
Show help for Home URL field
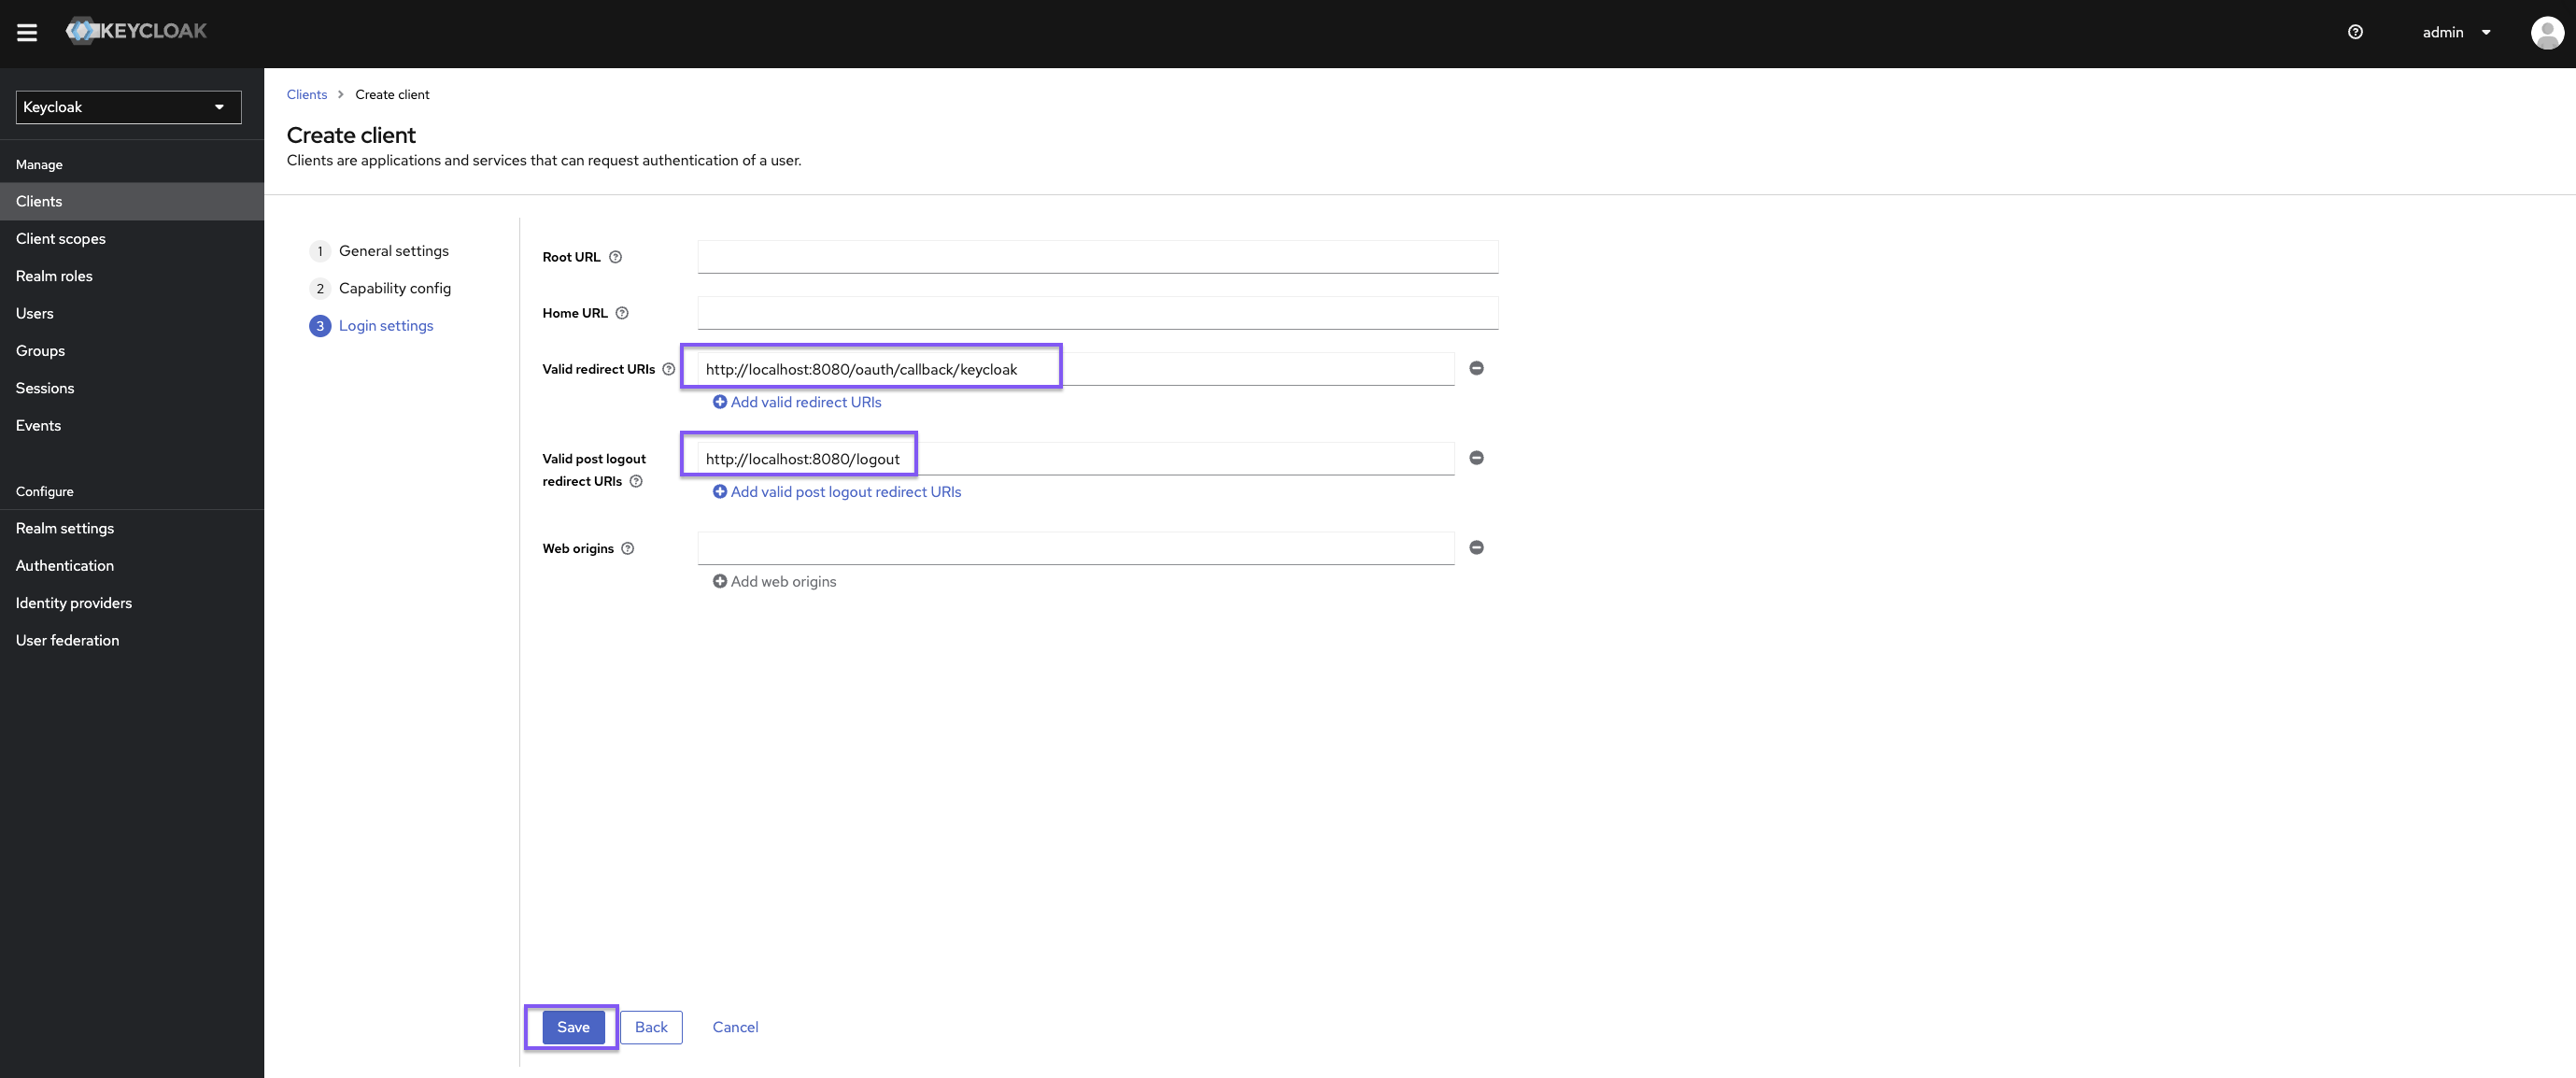point(622,313)
